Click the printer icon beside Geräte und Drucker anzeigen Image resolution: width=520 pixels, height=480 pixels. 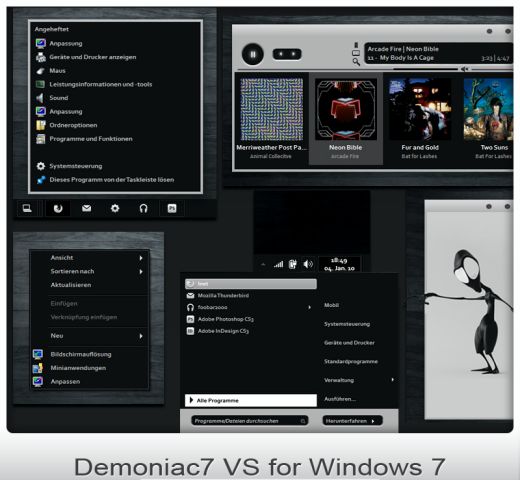41,57
